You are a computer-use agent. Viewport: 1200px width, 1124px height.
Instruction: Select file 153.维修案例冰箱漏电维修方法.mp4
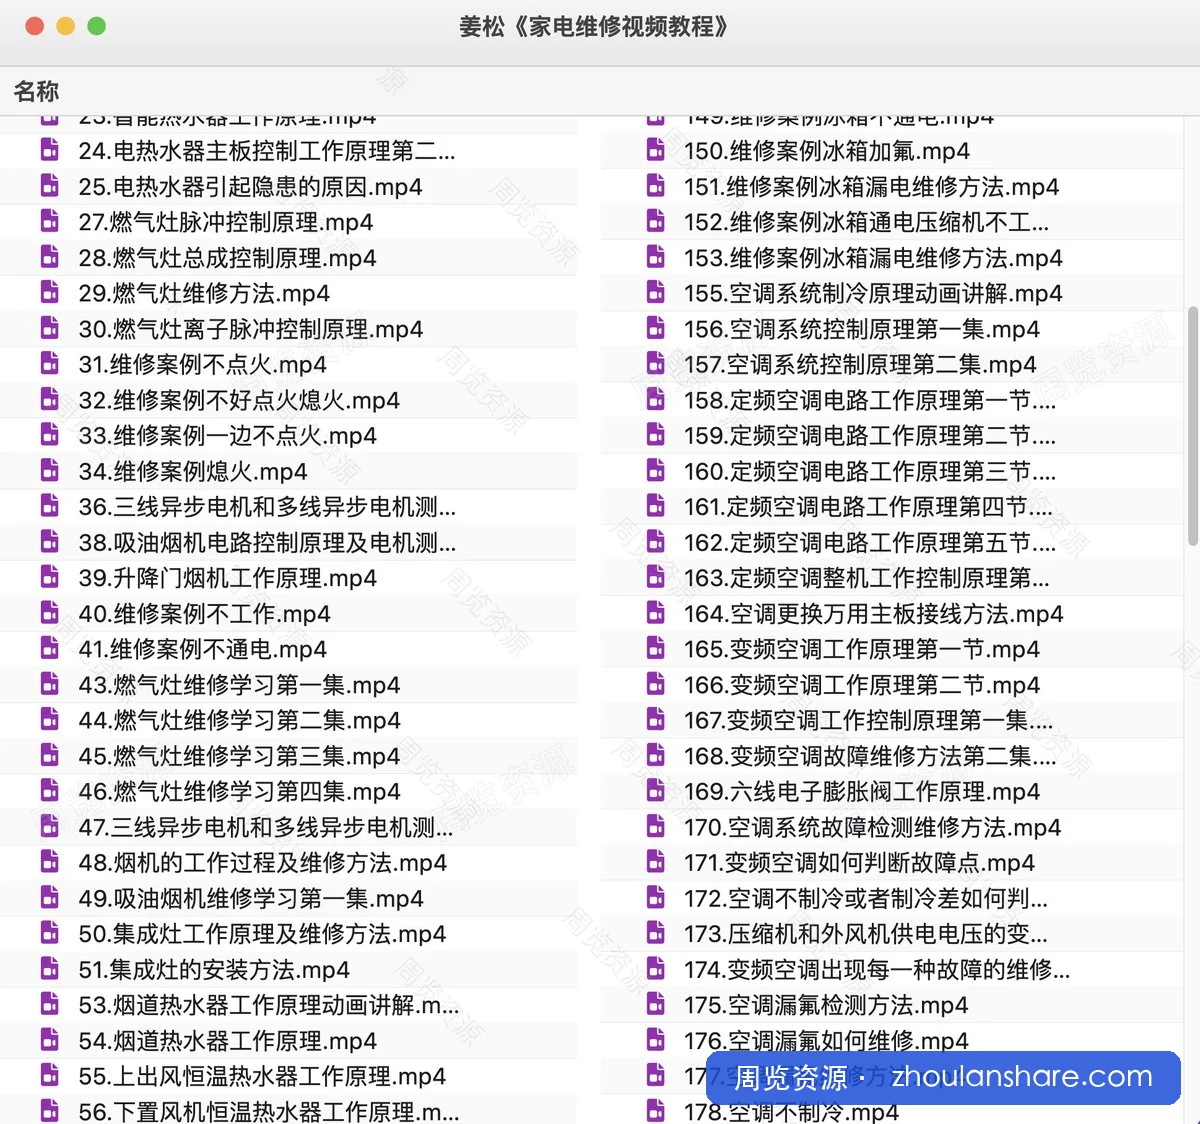pyautogui.click(x=873, y=258)
